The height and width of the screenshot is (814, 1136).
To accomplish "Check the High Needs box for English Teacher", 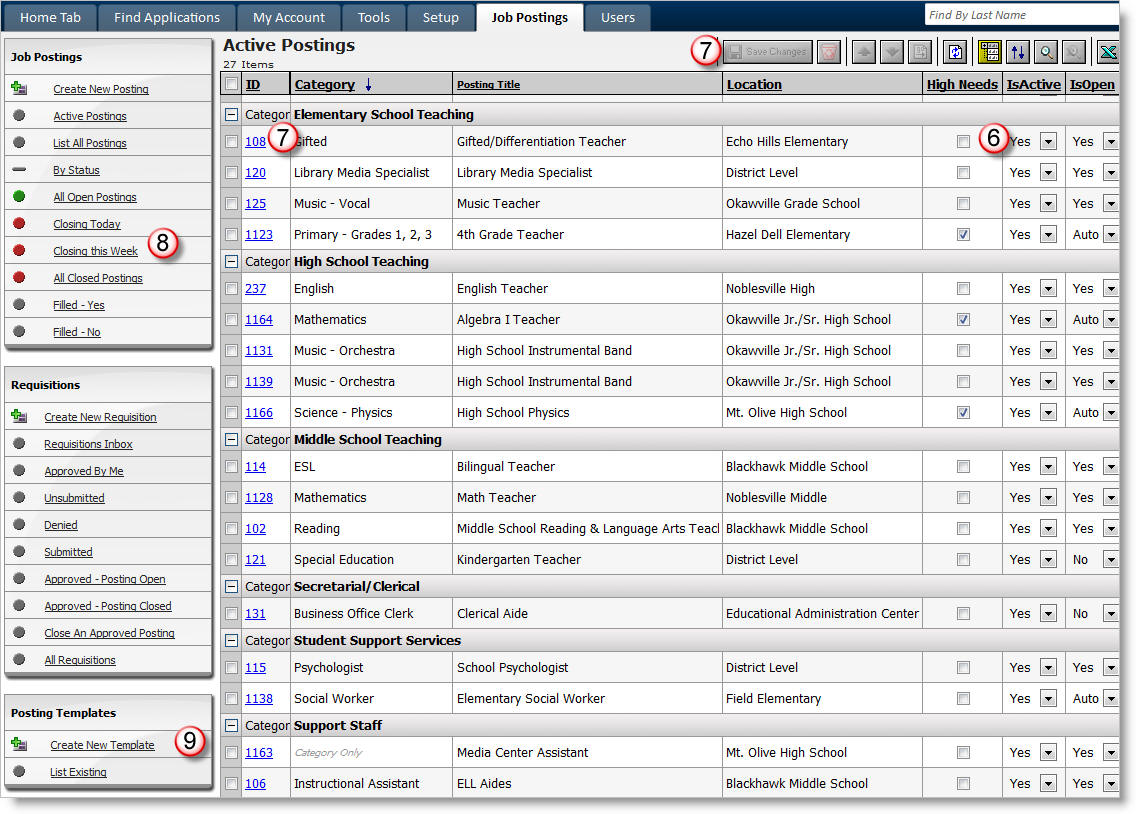I will (963, 288).
